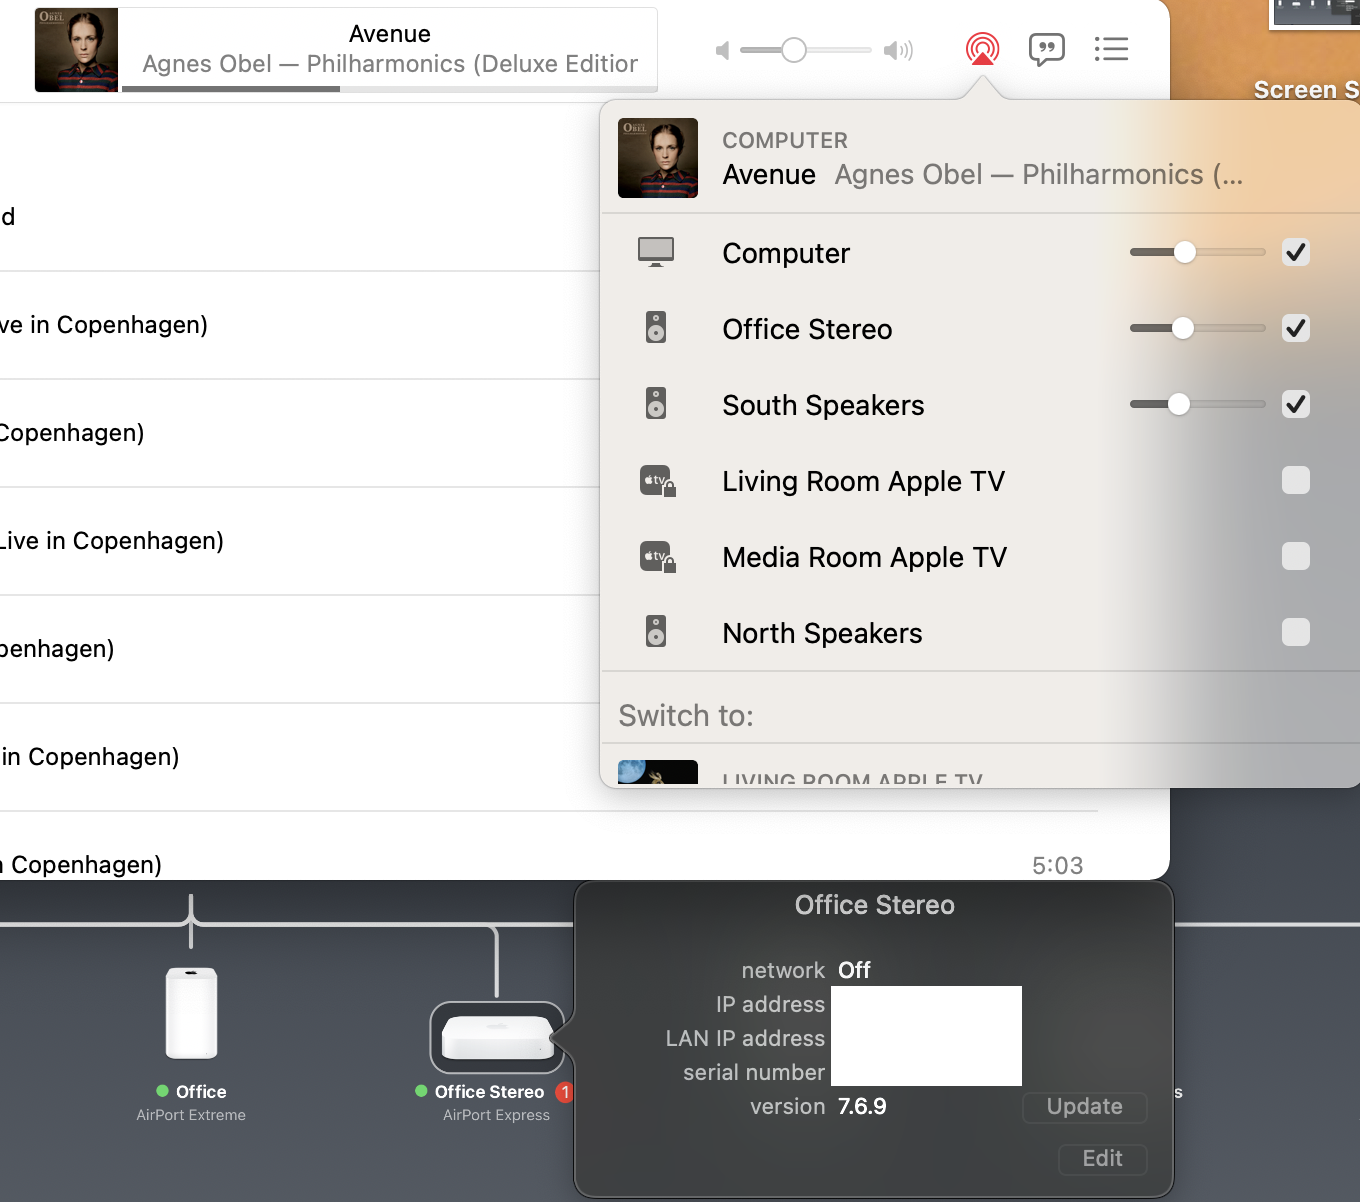1360x1202 pixels.
Task: Select the Office Stereo row name
Action: (807, 329)
